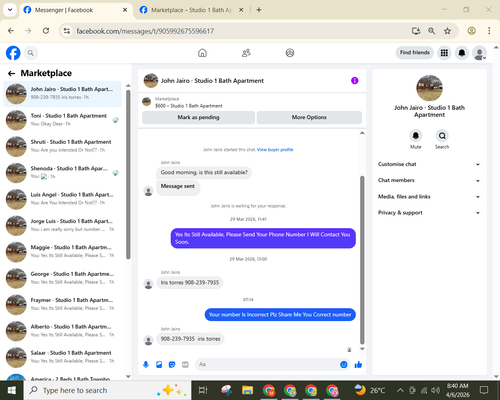
Task: Open the Facebook logo home link
Action: pos(13,53)
